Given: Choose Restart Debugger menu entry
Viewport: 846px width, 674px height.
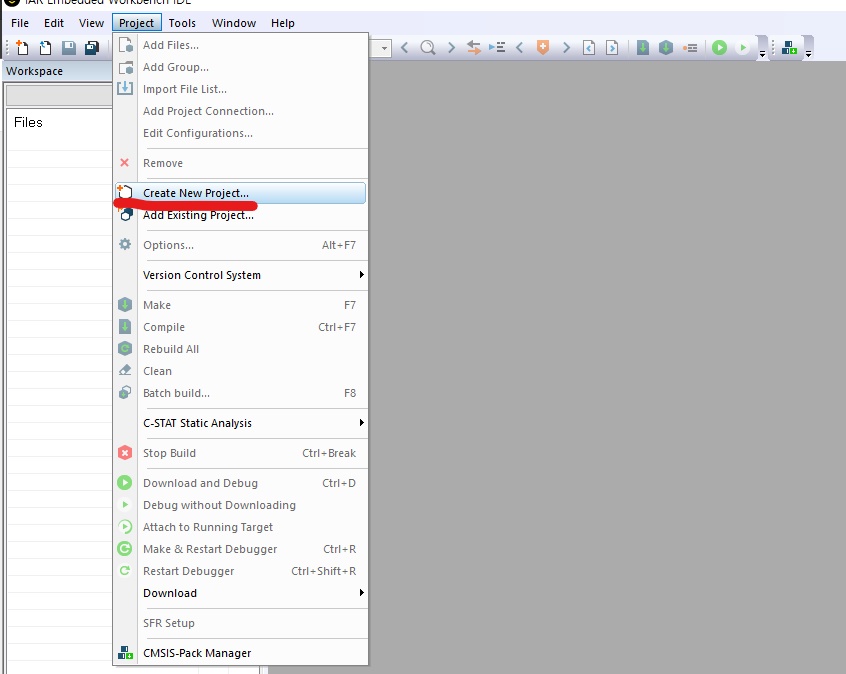Looking at the screenshot, I should 241,571.
